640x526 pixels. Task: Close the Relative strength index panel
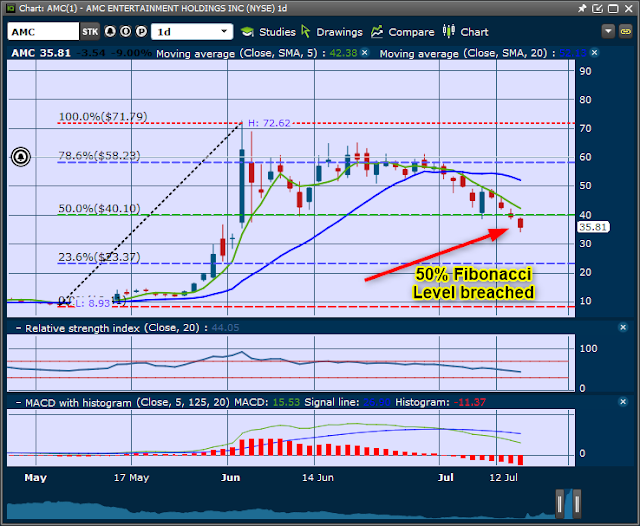point(623,327)
